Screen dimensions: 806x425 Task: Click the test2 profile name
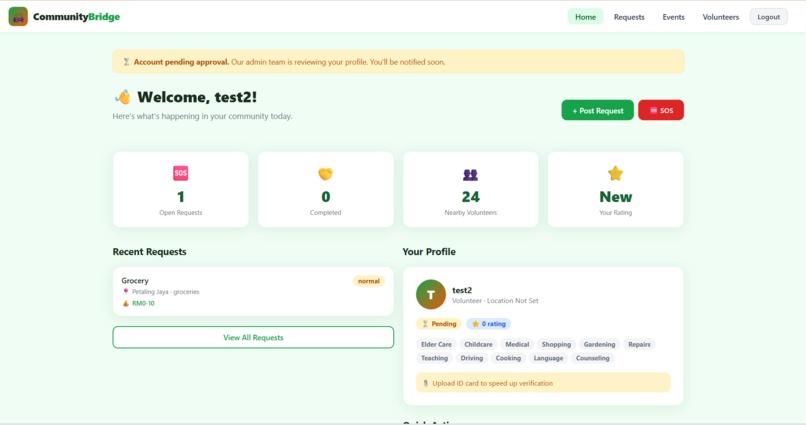click(462, 290)
